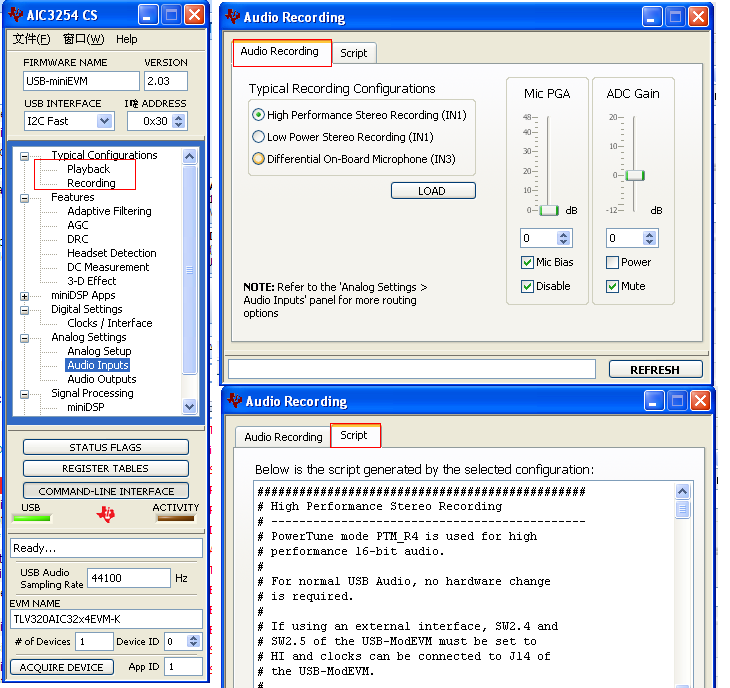Click the ADC Gain slider handle
This screenshot has height=688, width=730.
click(x=634, y=175)
